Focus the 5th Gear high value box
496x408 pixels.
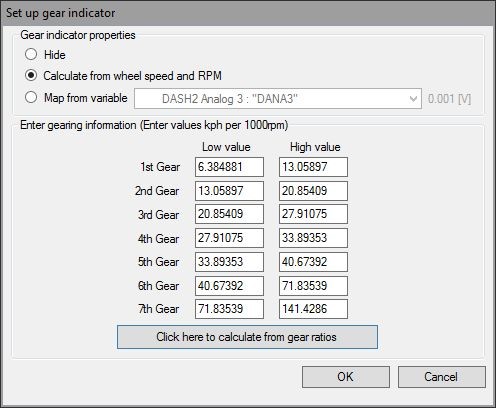pyautogui.click(x=313, y=262)
